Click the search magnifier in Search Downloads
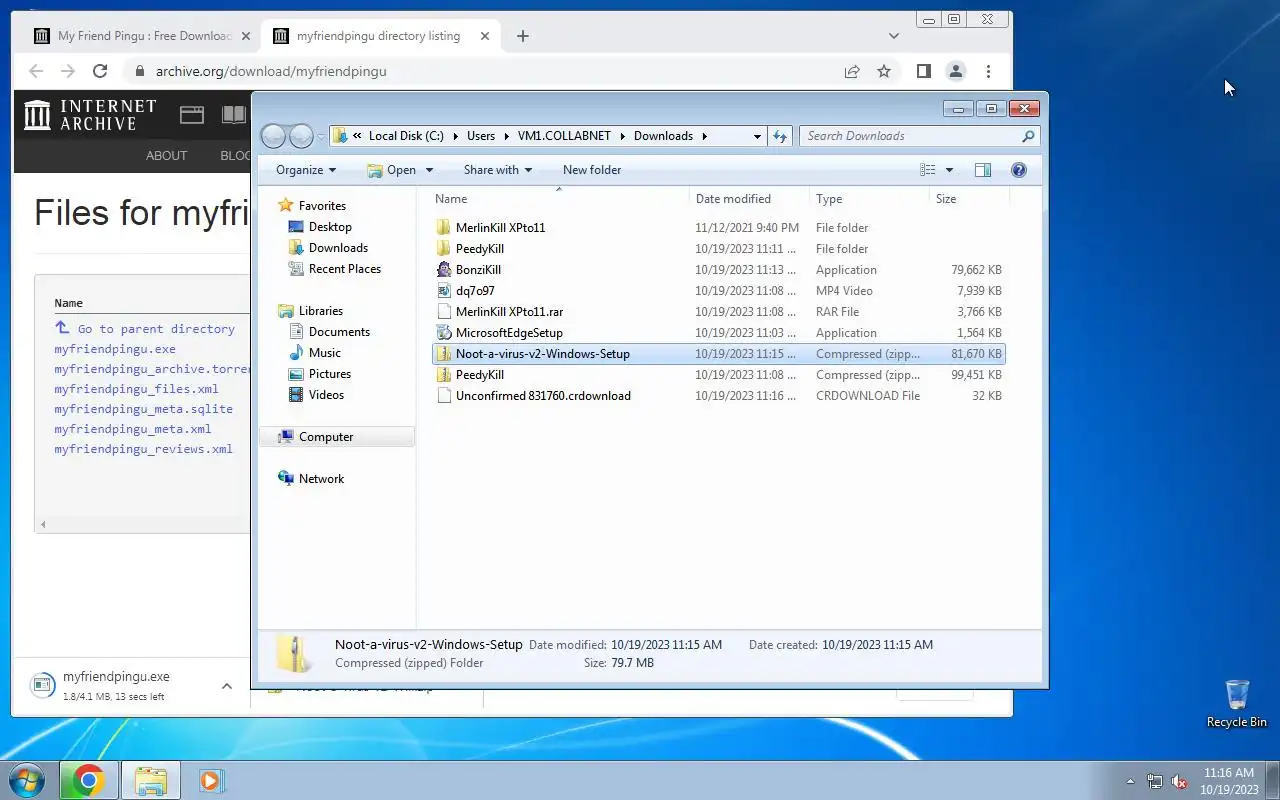 [1028, 136]
